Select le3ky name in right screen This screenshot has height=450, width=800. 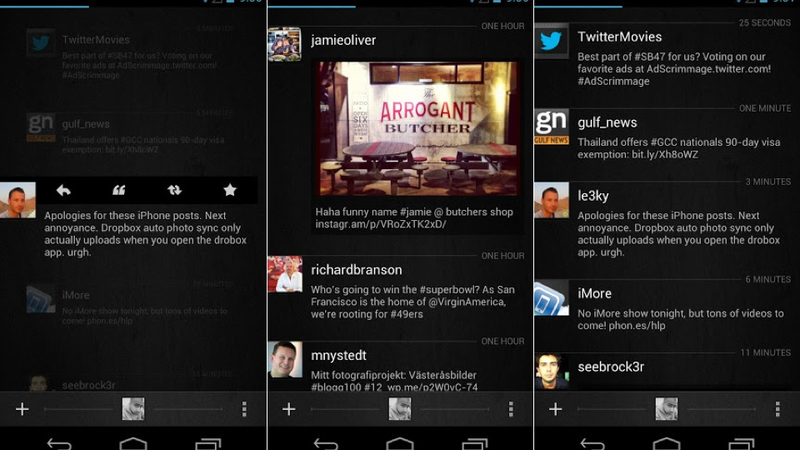593,196
